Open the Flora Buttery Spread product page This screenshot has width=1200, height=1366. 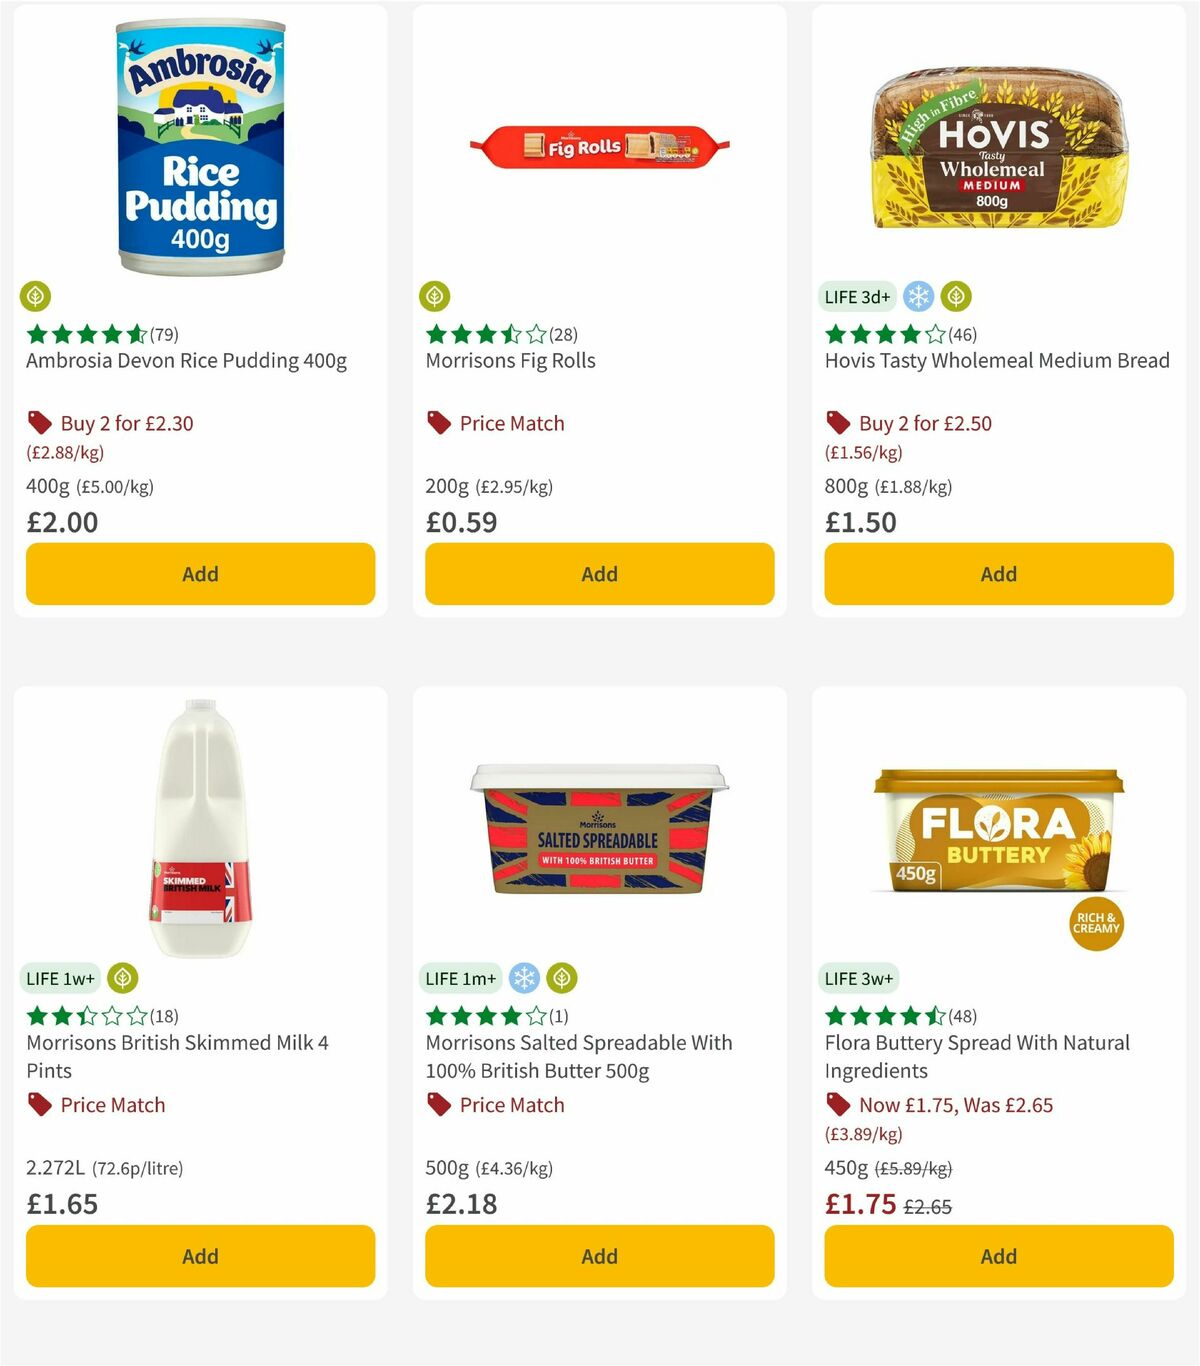pos(976,1056)
